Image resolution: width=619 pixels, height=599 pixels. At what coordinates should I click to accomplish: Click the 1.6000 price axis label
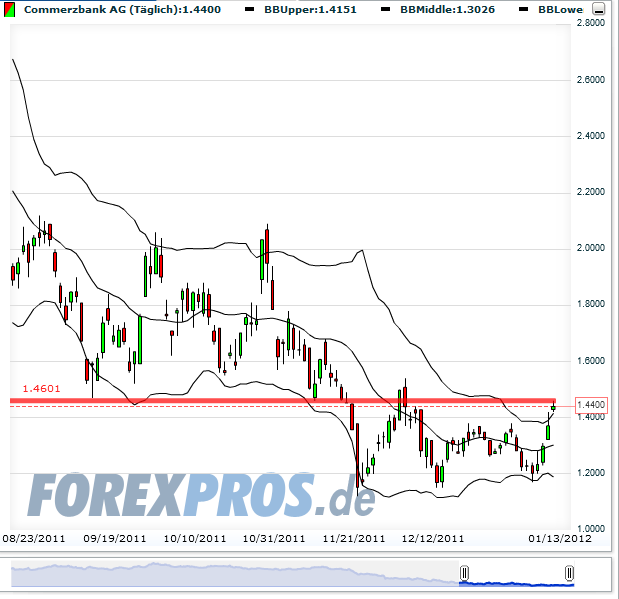click(591, 361)
